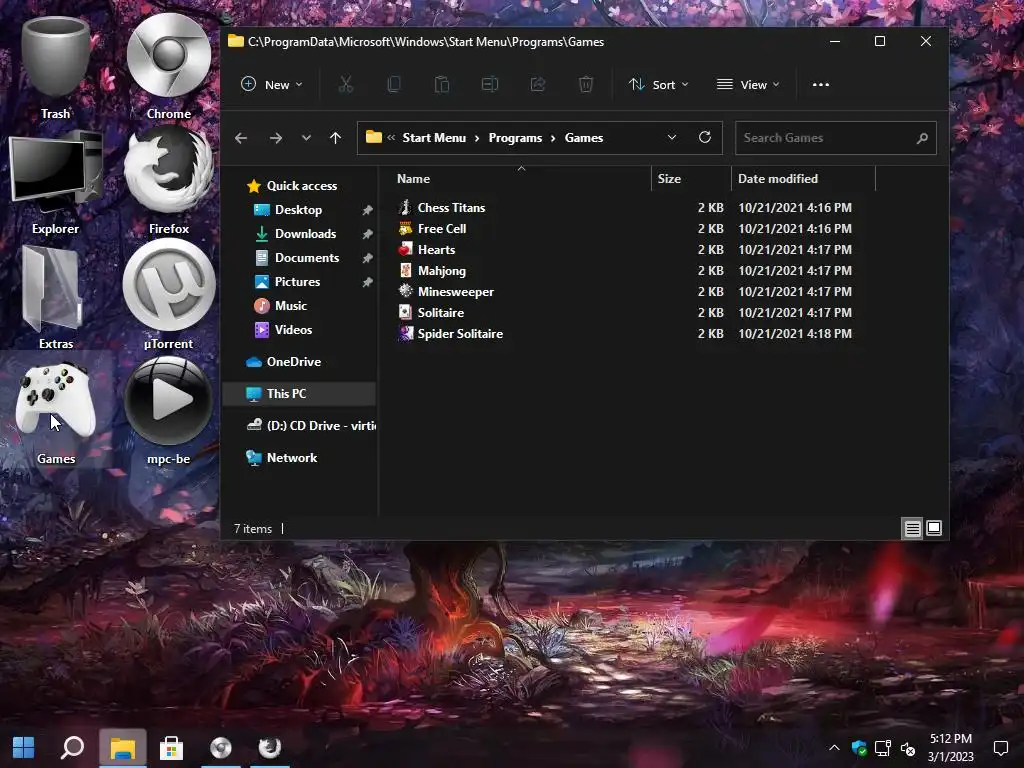
Task: Click the Cut scissors icon in toolbar
Action: [345, 84]
